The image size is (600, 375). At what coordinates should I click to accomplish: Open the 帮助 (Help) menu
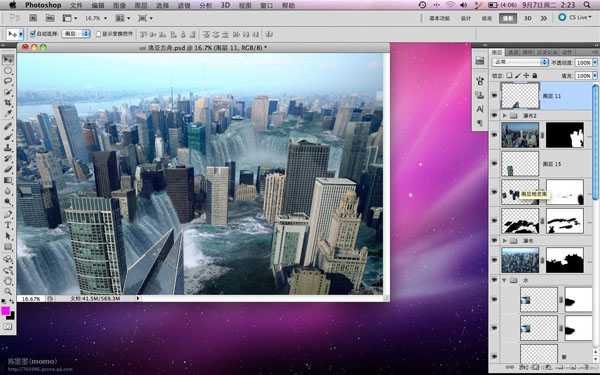click(x=288, y=5)
